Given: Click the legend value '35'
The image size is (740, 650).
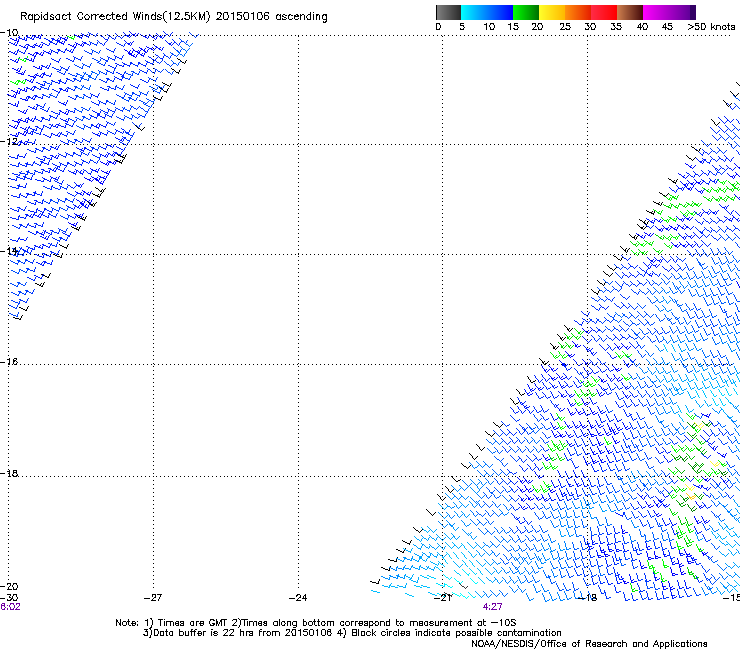Looking at the screenshot, I should pos(616,27).
